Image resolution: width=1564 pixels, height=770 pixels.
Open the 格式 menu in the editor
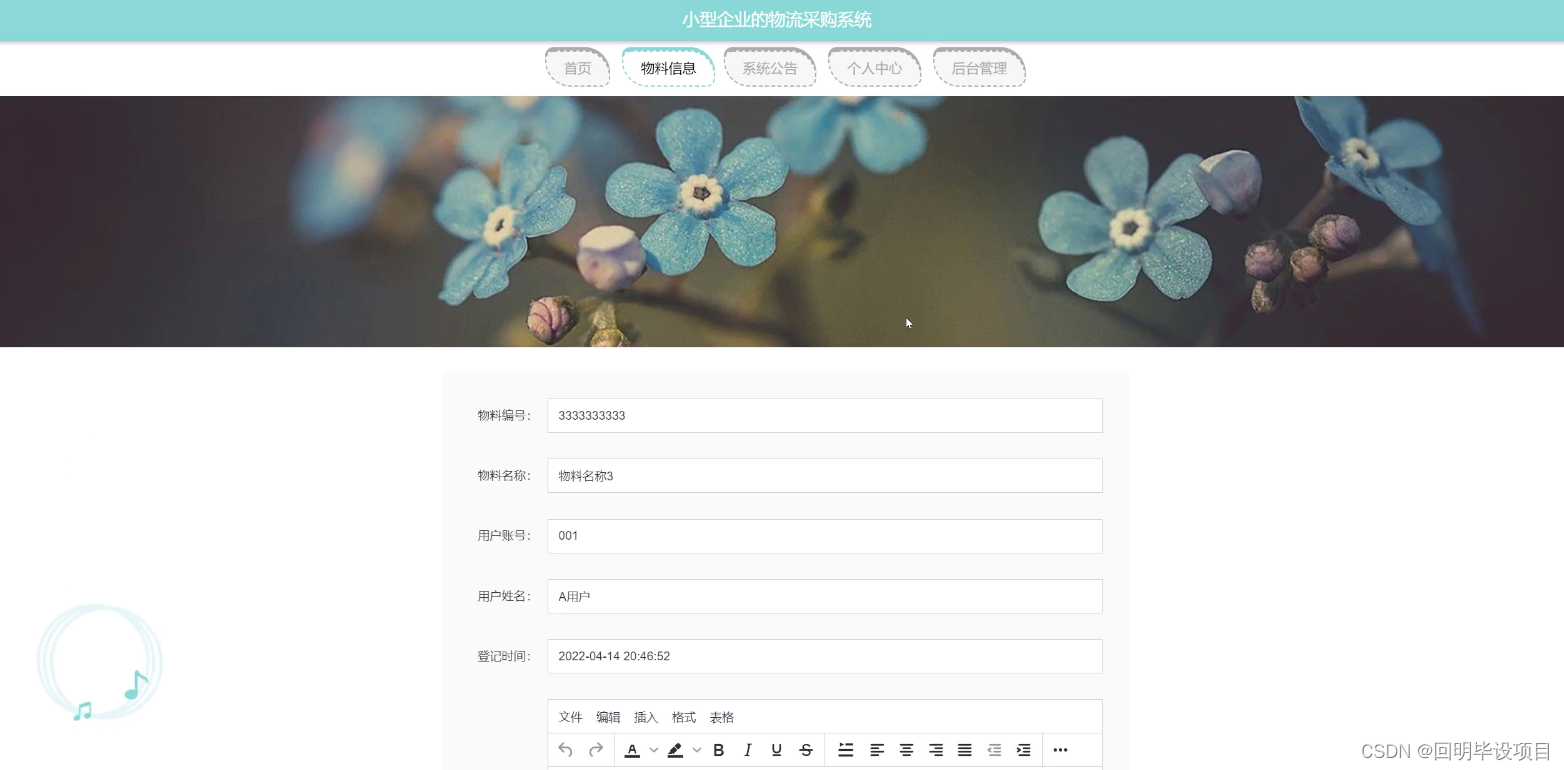[x=683, y=717]
